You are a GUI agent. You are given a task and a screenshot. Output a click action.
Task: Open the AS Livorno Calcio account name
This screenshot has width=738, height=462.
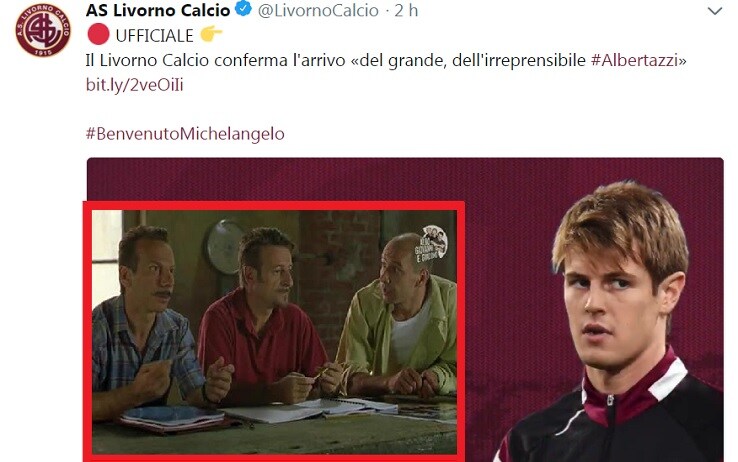(x=158, y=10)
